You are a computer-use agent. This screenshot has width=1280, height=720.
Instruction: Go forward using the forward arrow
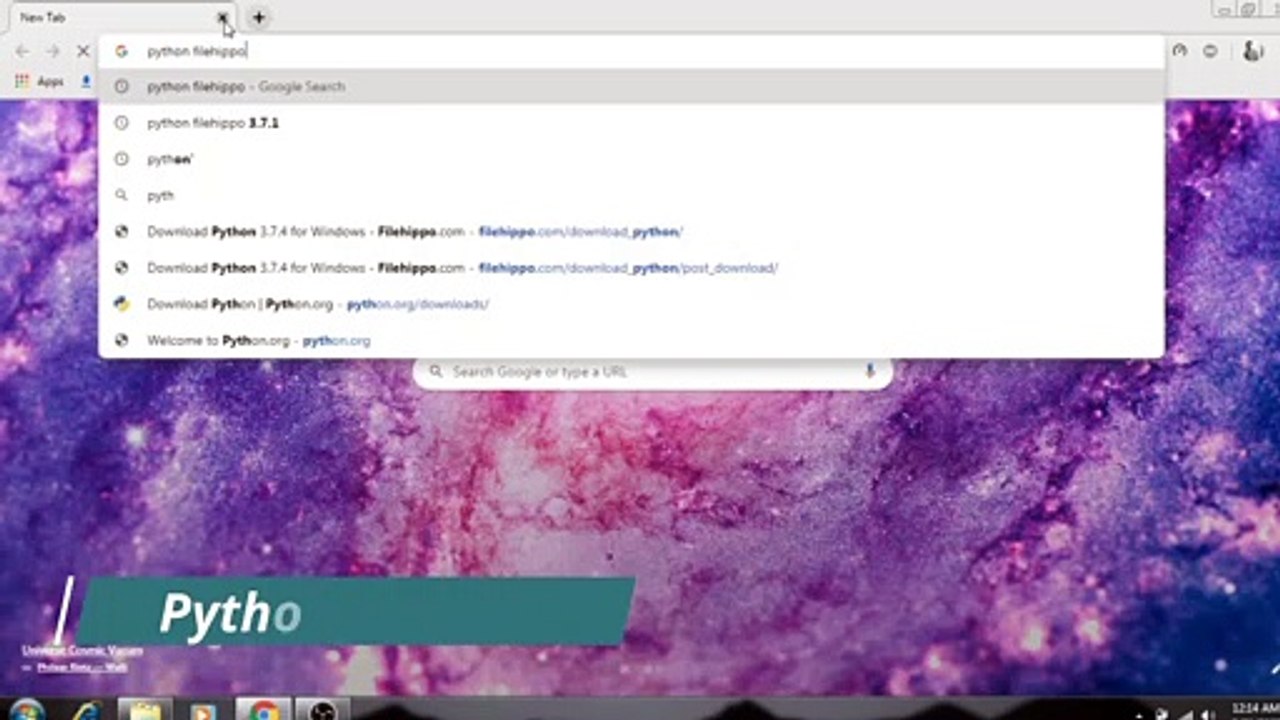[52, 51]
